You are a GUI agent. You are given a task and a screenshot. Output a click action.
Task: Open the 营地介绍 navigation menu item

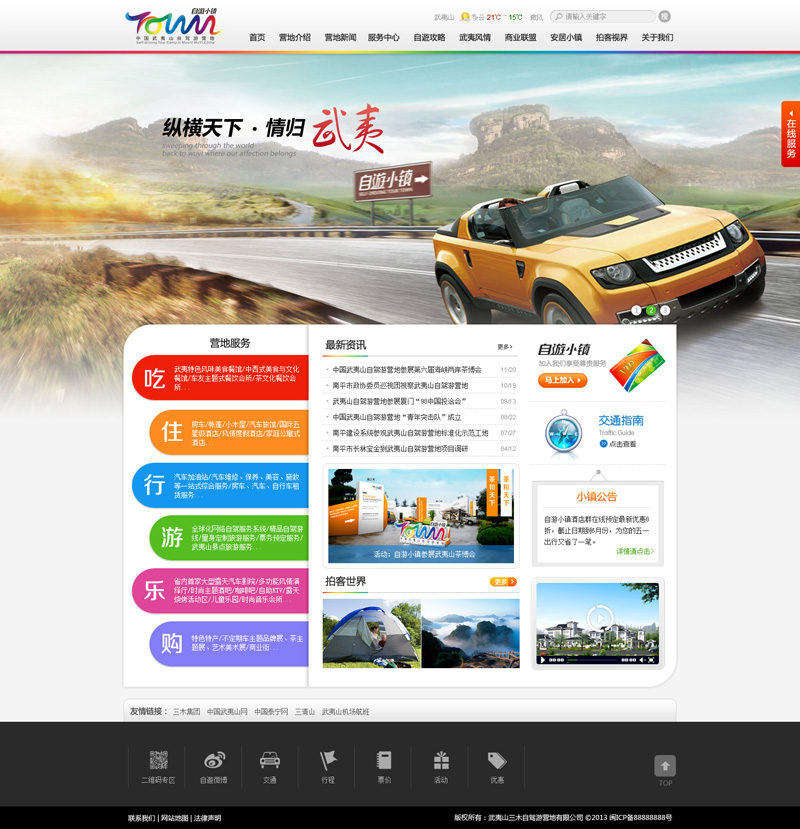pyautogui.click(x=294, y=38)
